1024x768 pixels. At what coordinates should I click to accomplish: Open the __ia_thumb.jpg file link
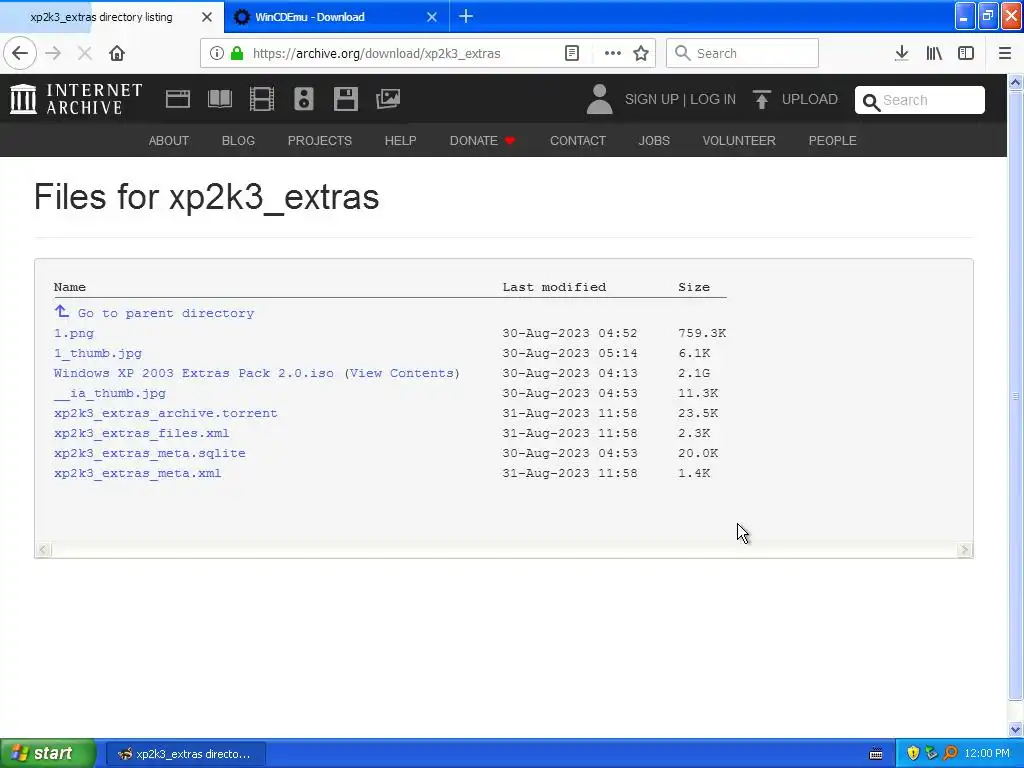pyautogui.click(x=110, y=393)
